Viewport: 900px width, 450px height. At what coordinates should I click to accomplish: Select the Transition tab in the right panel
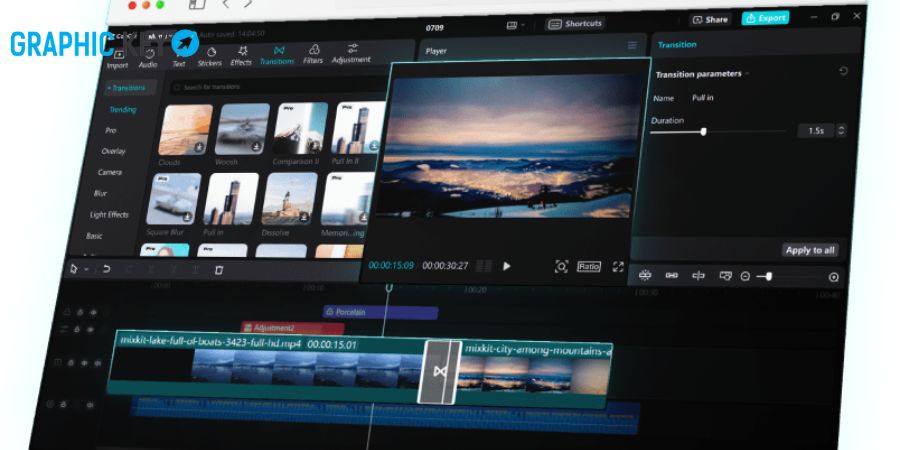coord(677,45)
